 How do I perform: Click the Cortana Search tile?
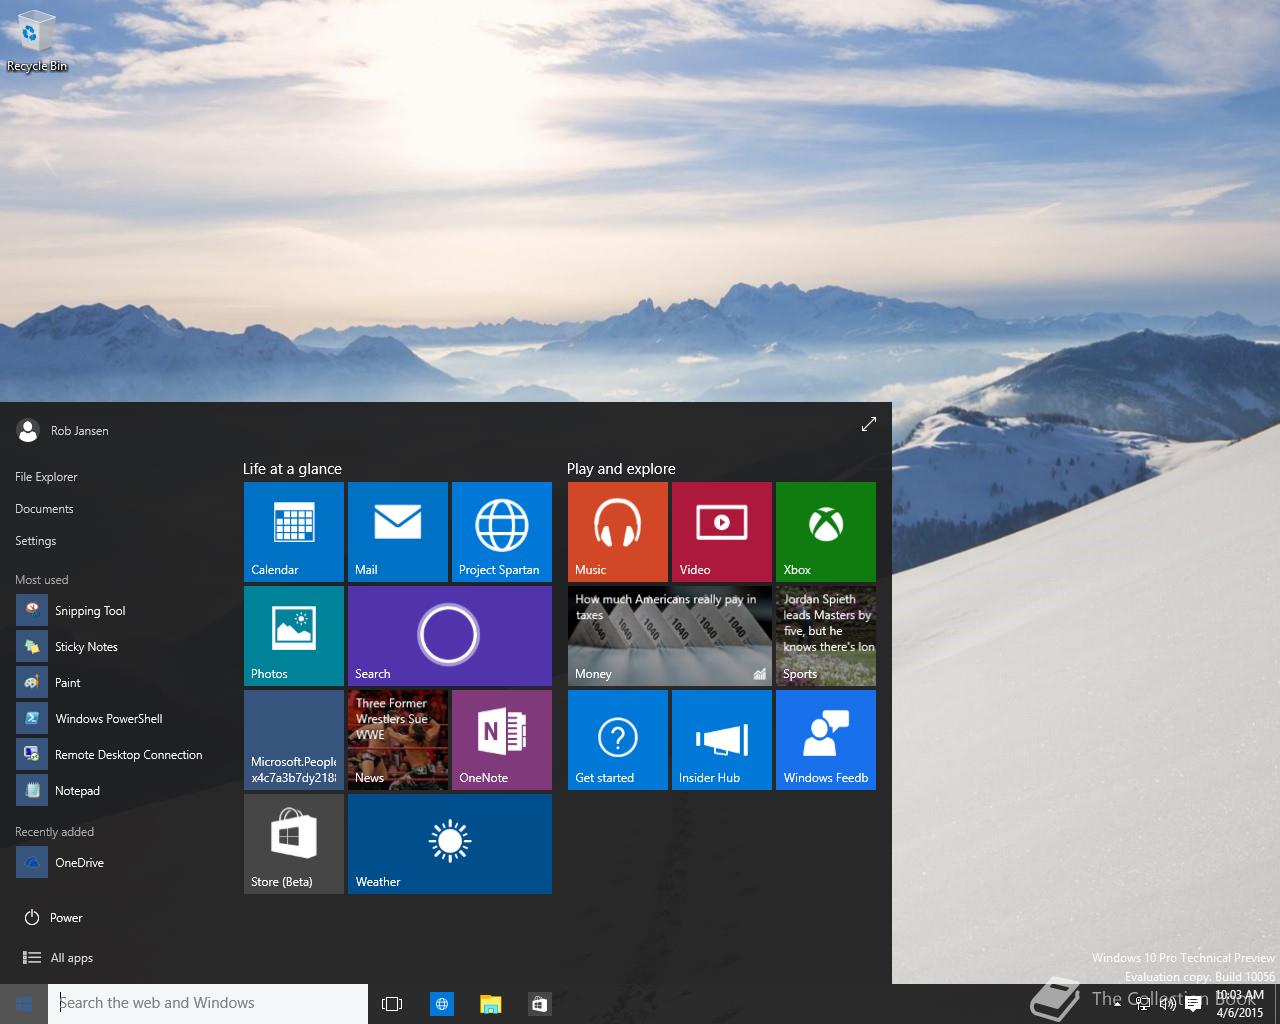tap(450, 636)
